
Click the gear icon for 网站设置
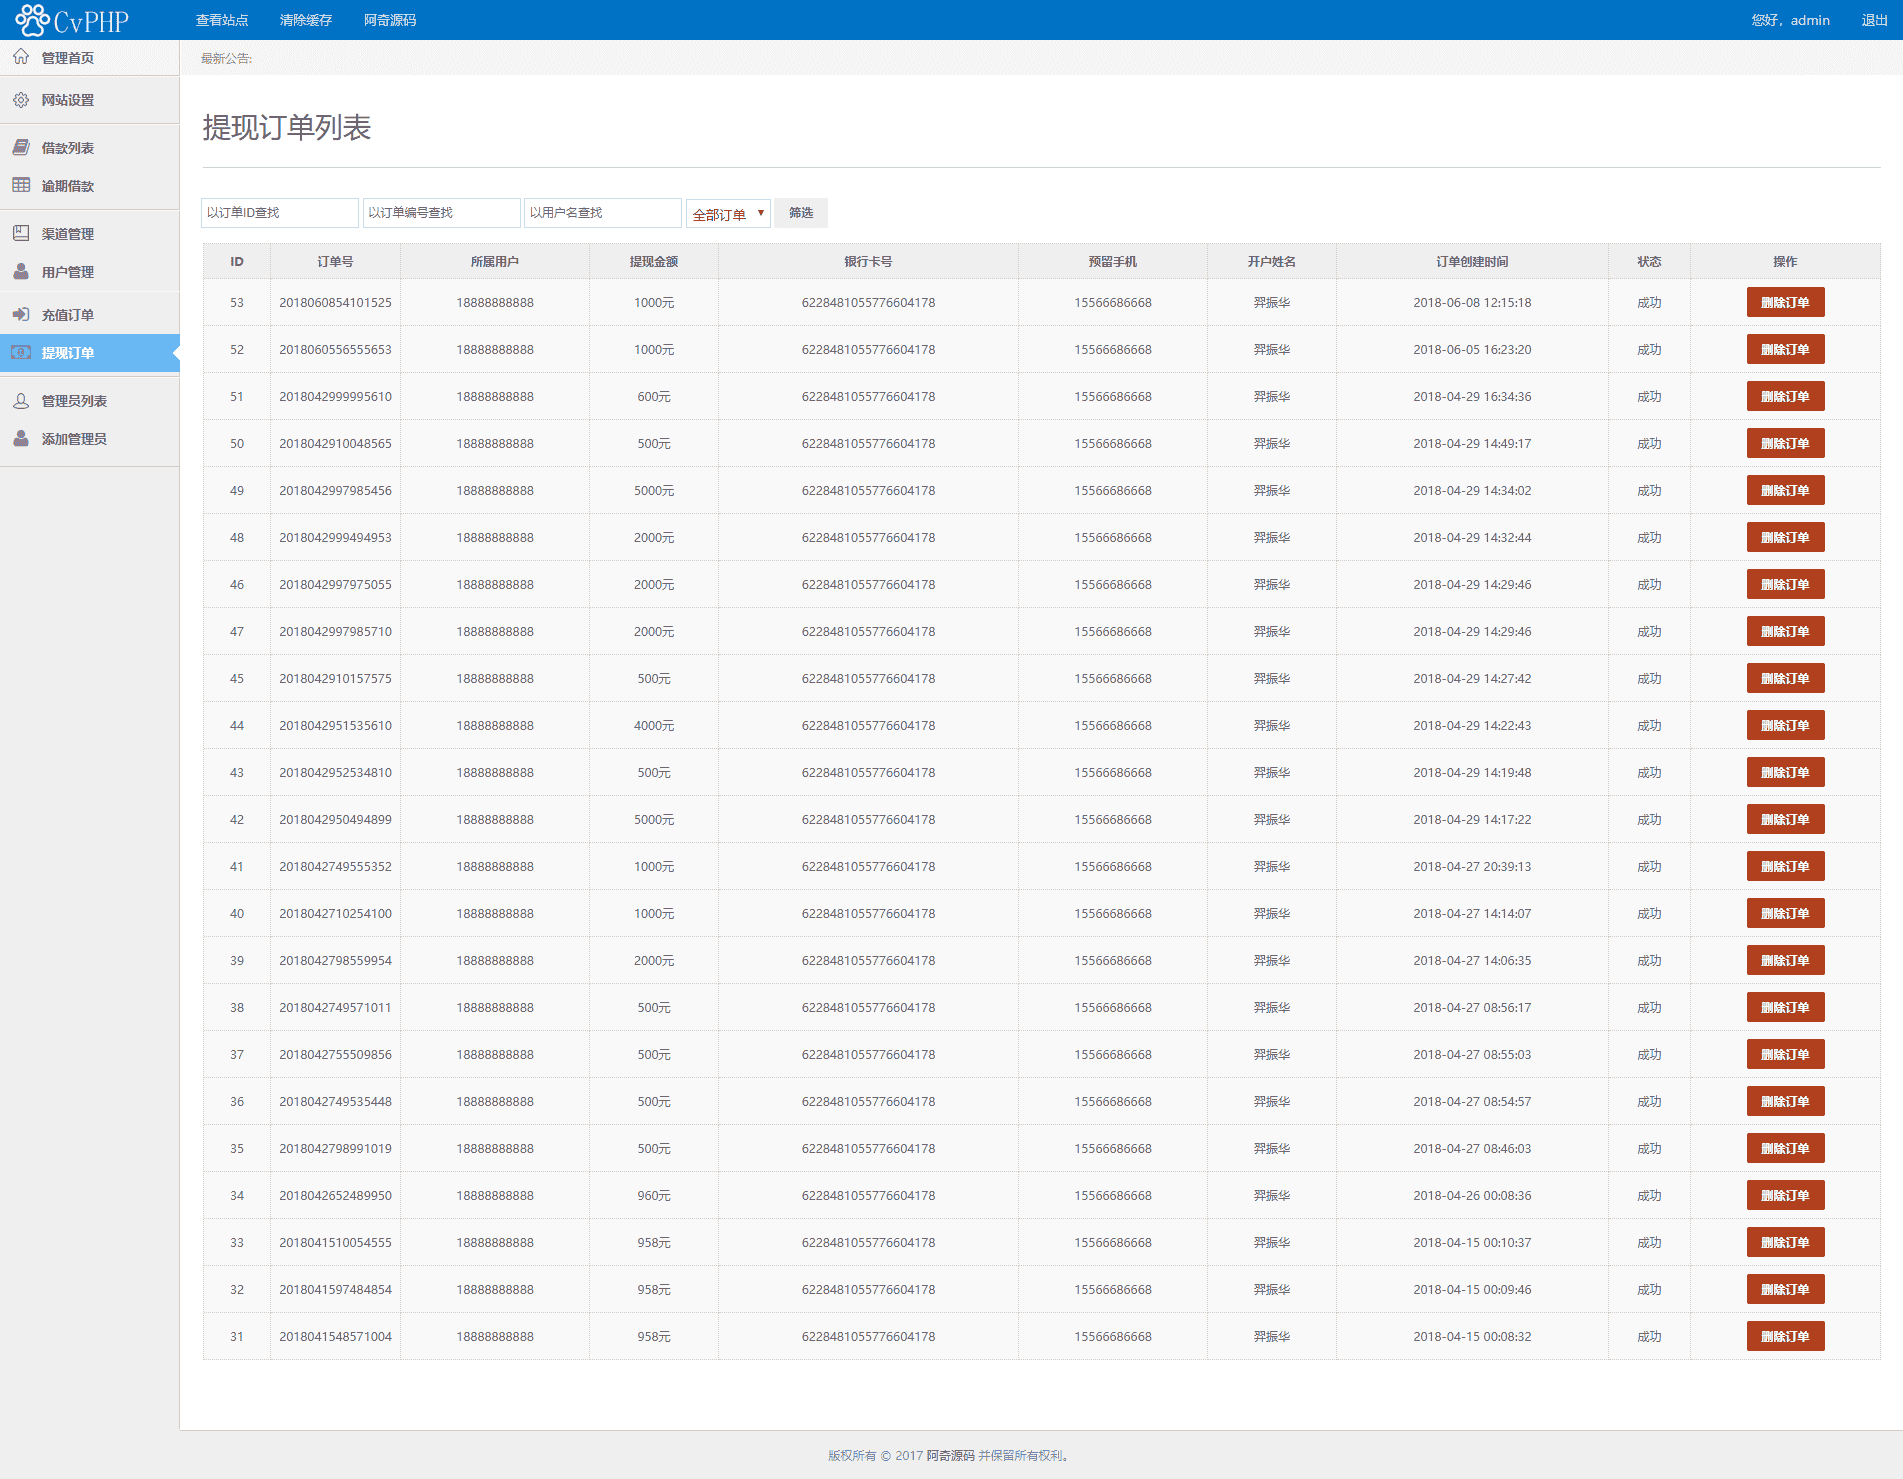[x=21, y=100]
